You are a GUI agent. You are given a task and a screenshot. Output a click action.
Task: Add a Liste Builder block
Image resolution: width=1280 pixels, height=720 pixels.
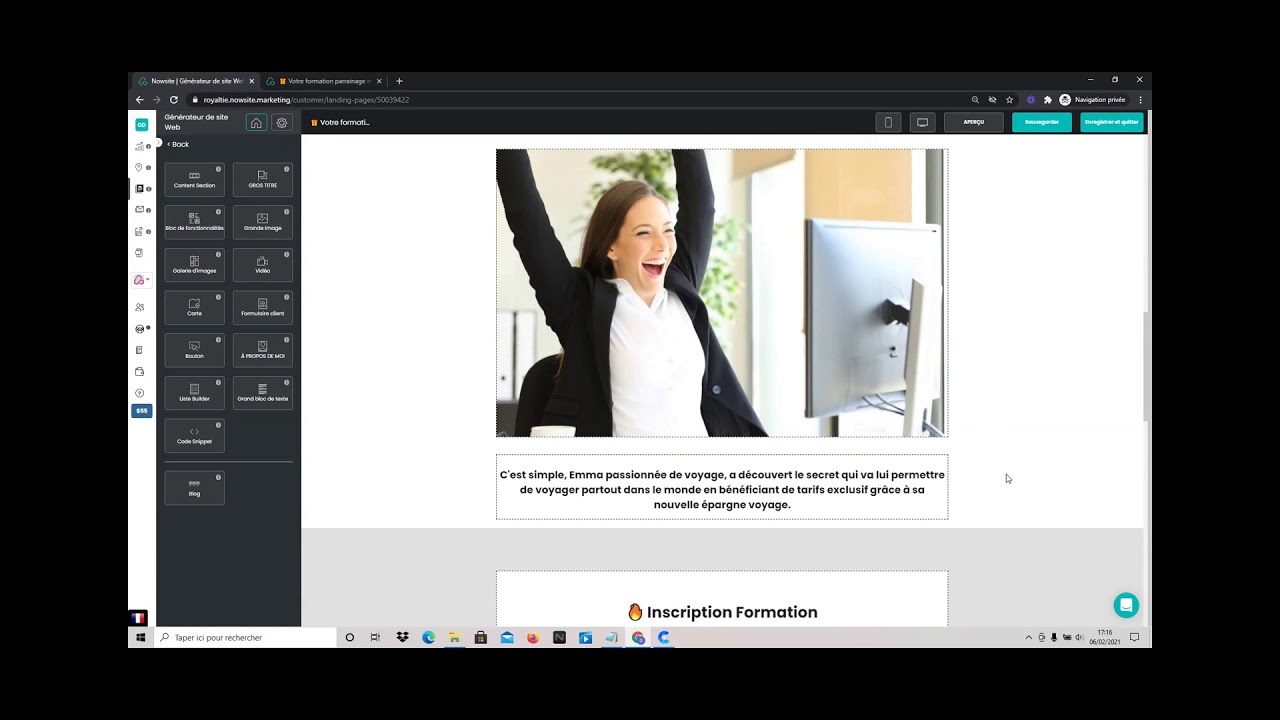click(x=194, y=393)
